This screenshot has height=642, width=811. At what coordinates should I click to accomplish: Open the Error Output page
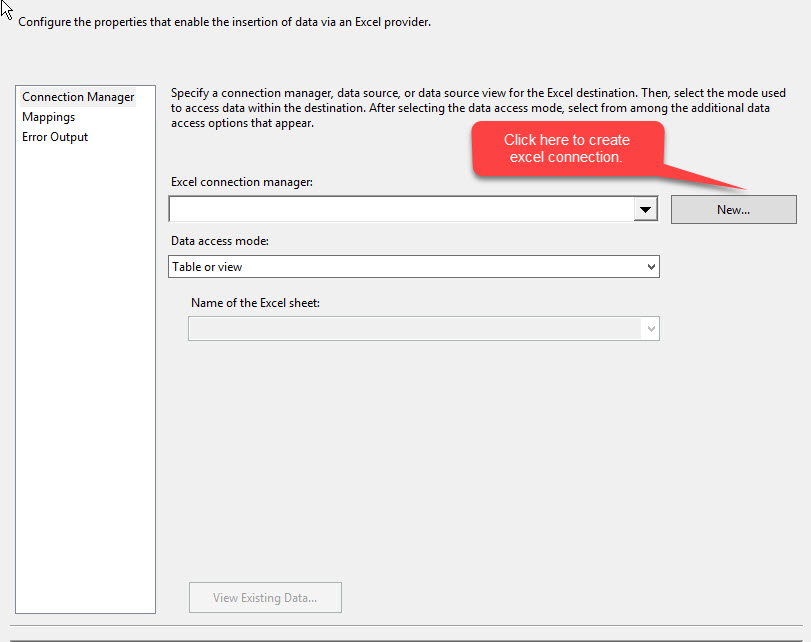[x=55, y=137]
